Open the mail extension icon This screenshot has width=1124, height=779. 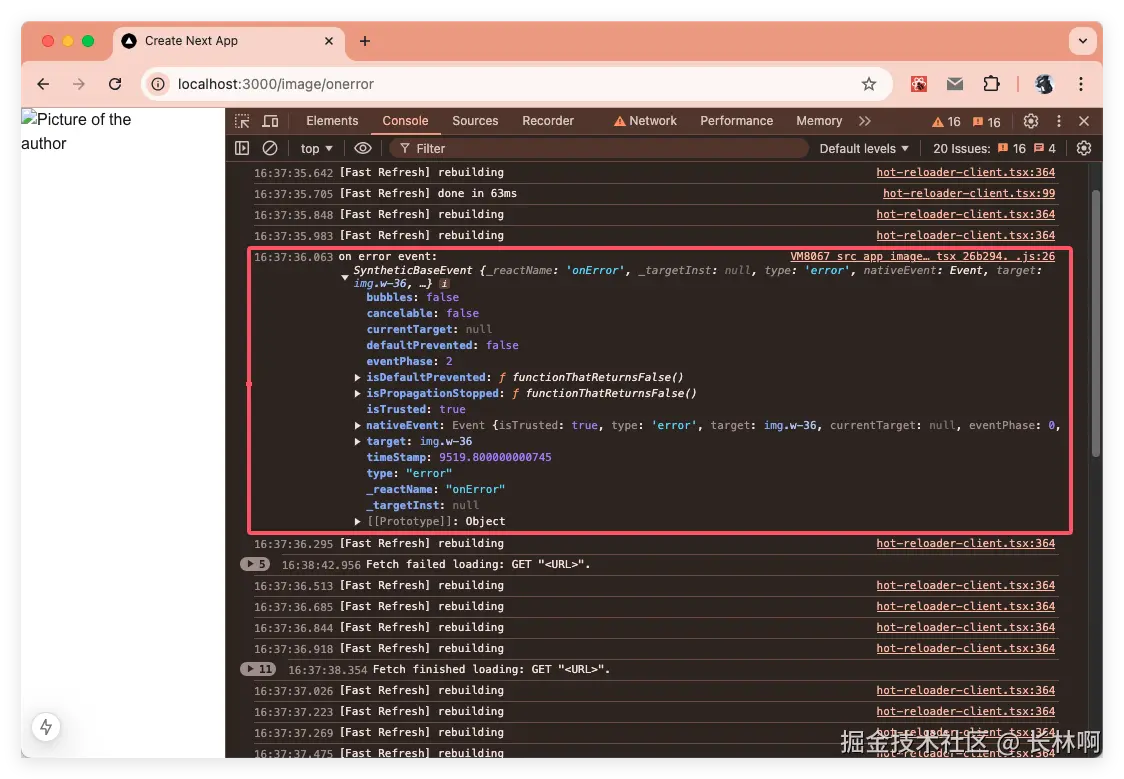coord(955,84)
